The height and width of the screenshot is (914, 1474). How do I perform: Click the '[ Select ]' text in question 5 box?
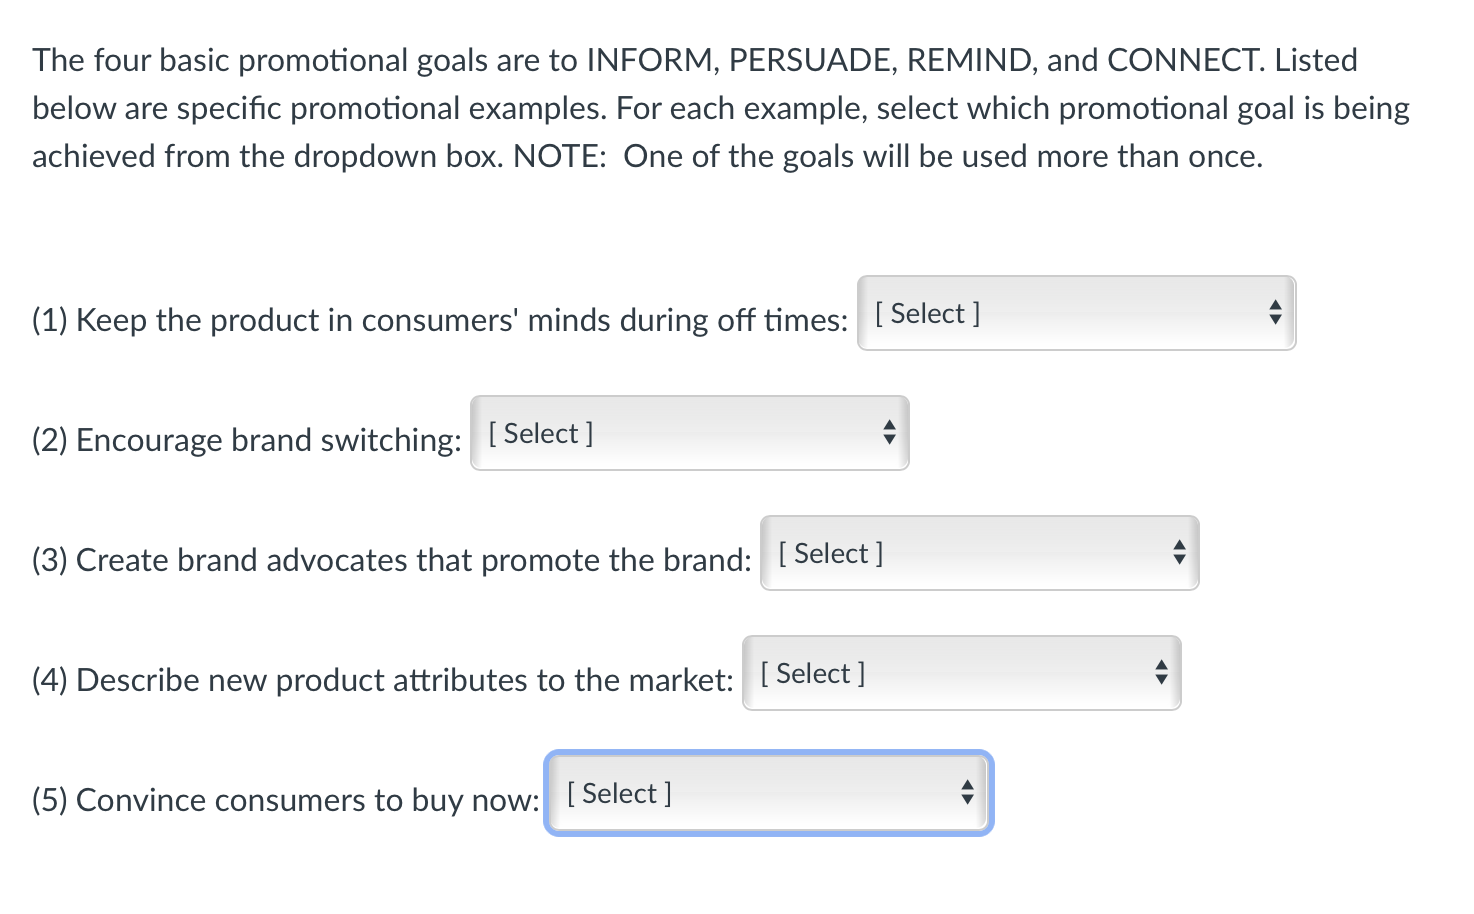618,793
